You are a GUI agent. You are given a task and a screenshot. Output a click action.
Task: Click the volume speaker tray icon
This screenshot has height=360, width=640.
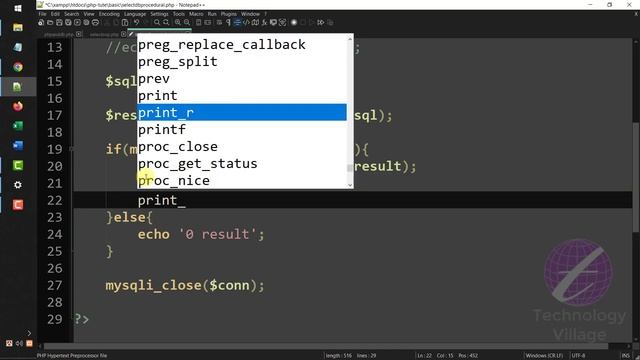19,343
